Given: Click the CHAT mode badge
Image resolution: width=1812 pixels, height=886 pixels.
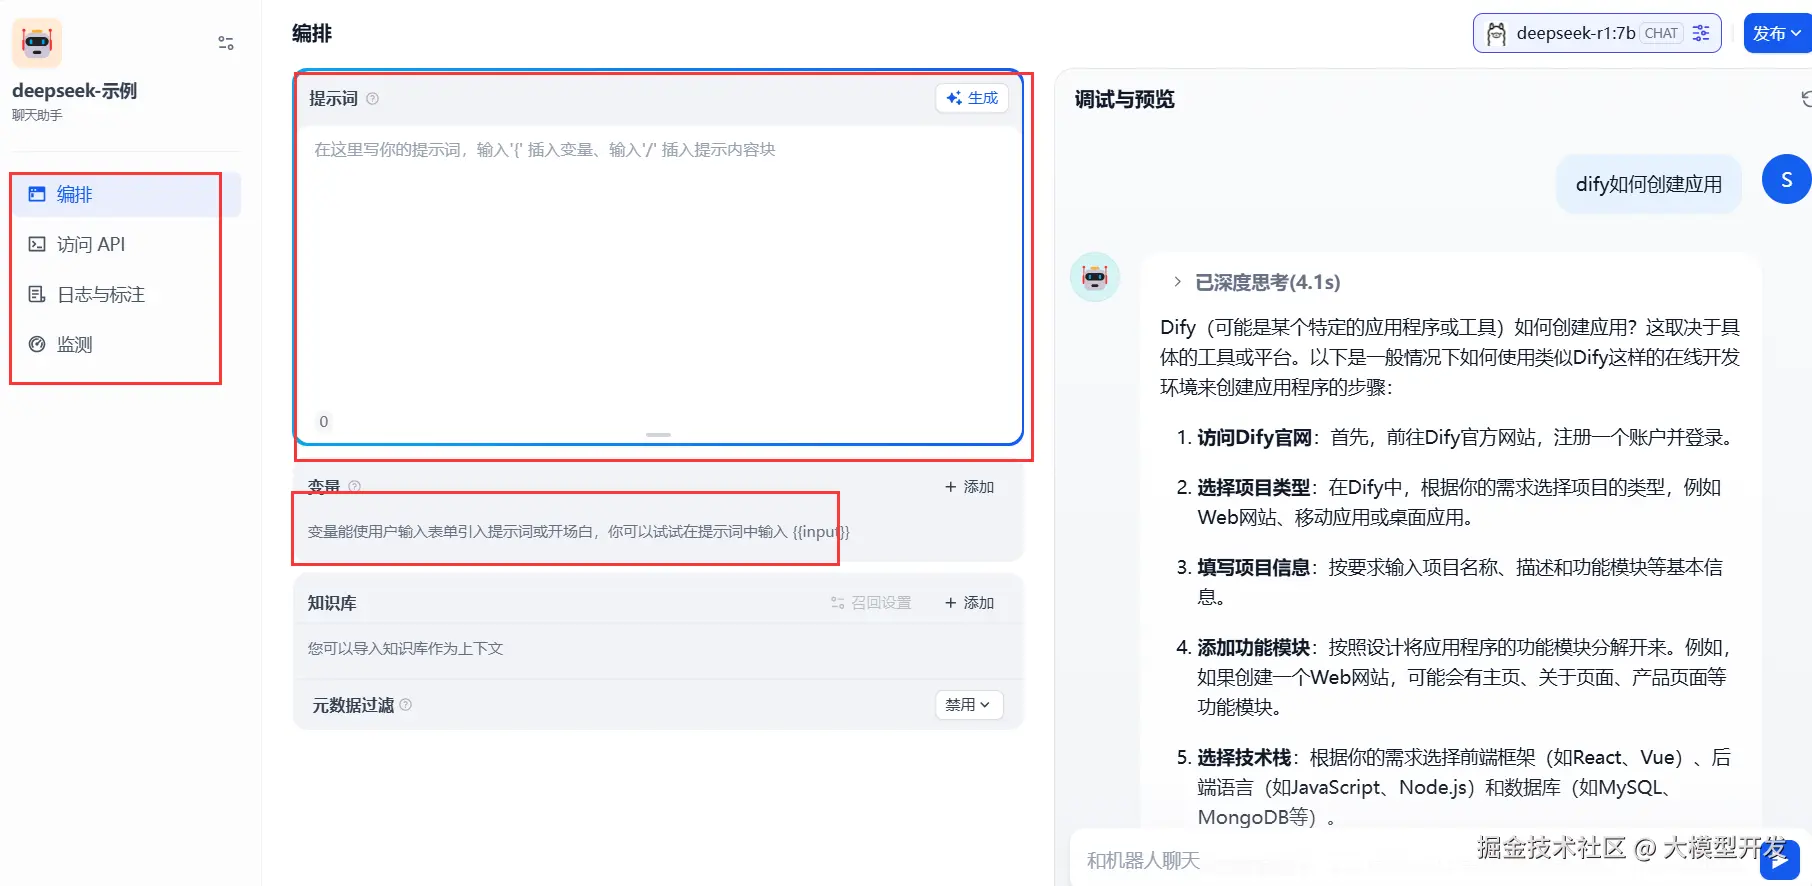Looking at the screenshot, I should tap(1661, 33).
